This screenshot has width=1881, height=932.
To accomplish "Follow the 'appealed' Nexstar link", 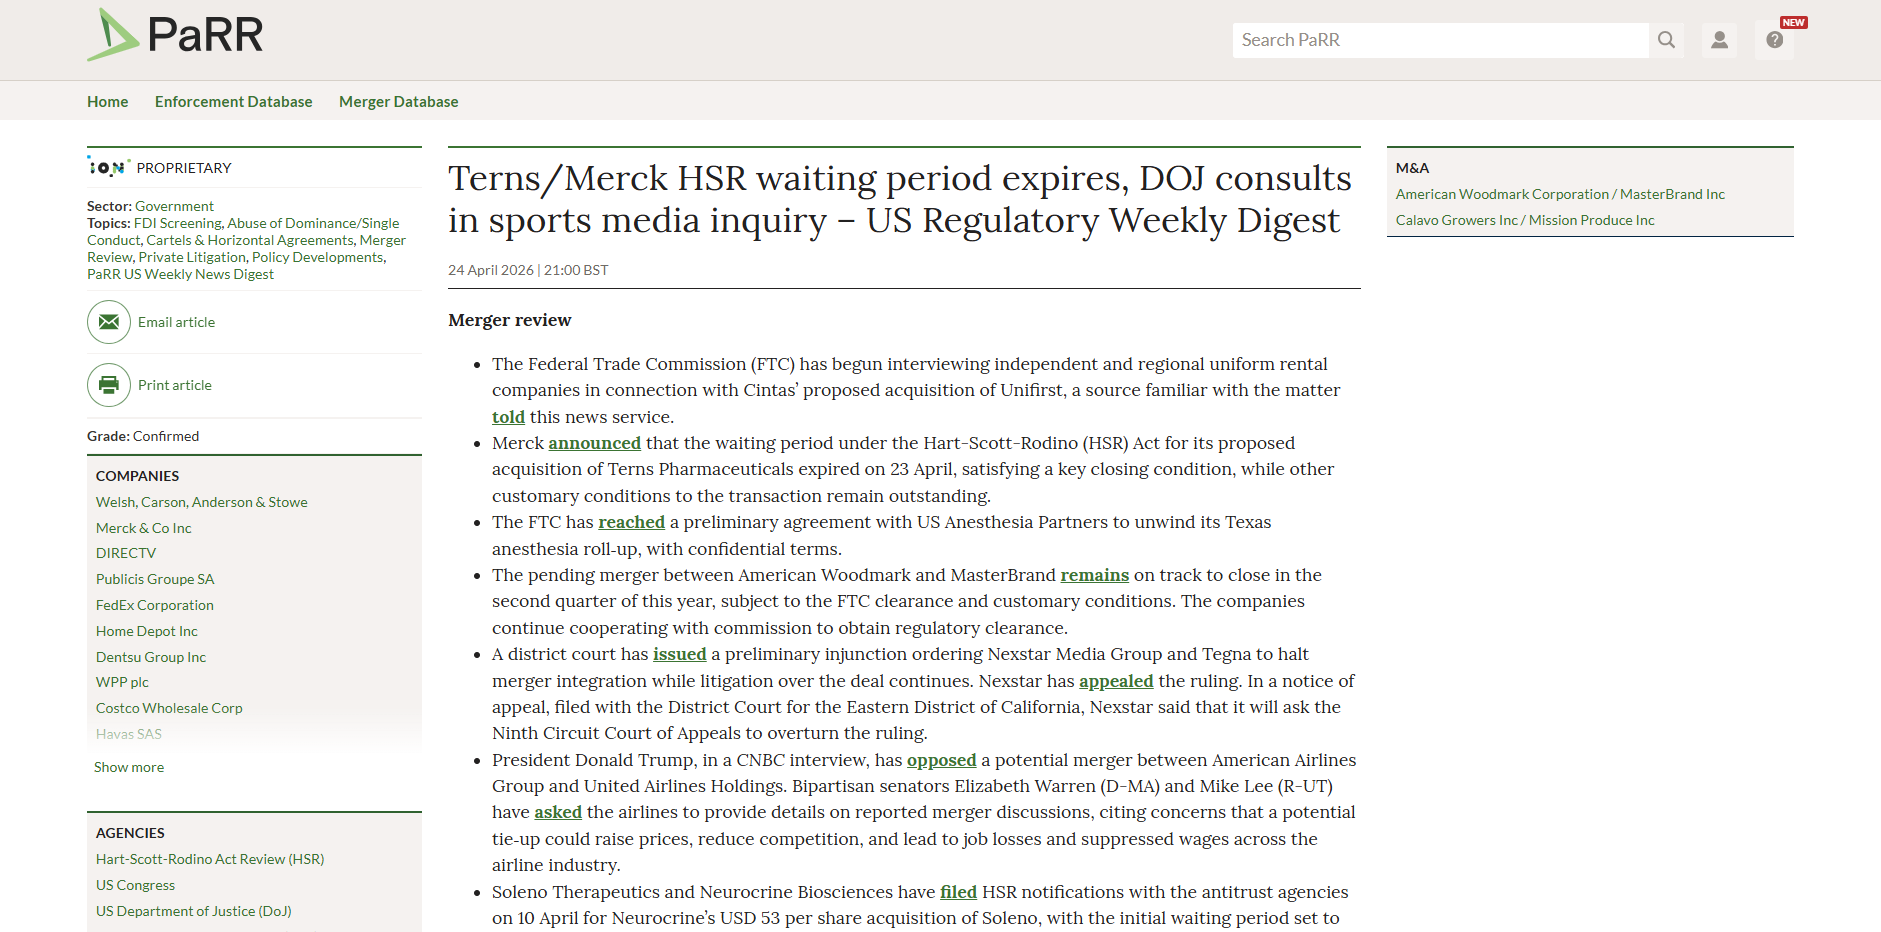I will (x=1116, y=681).
